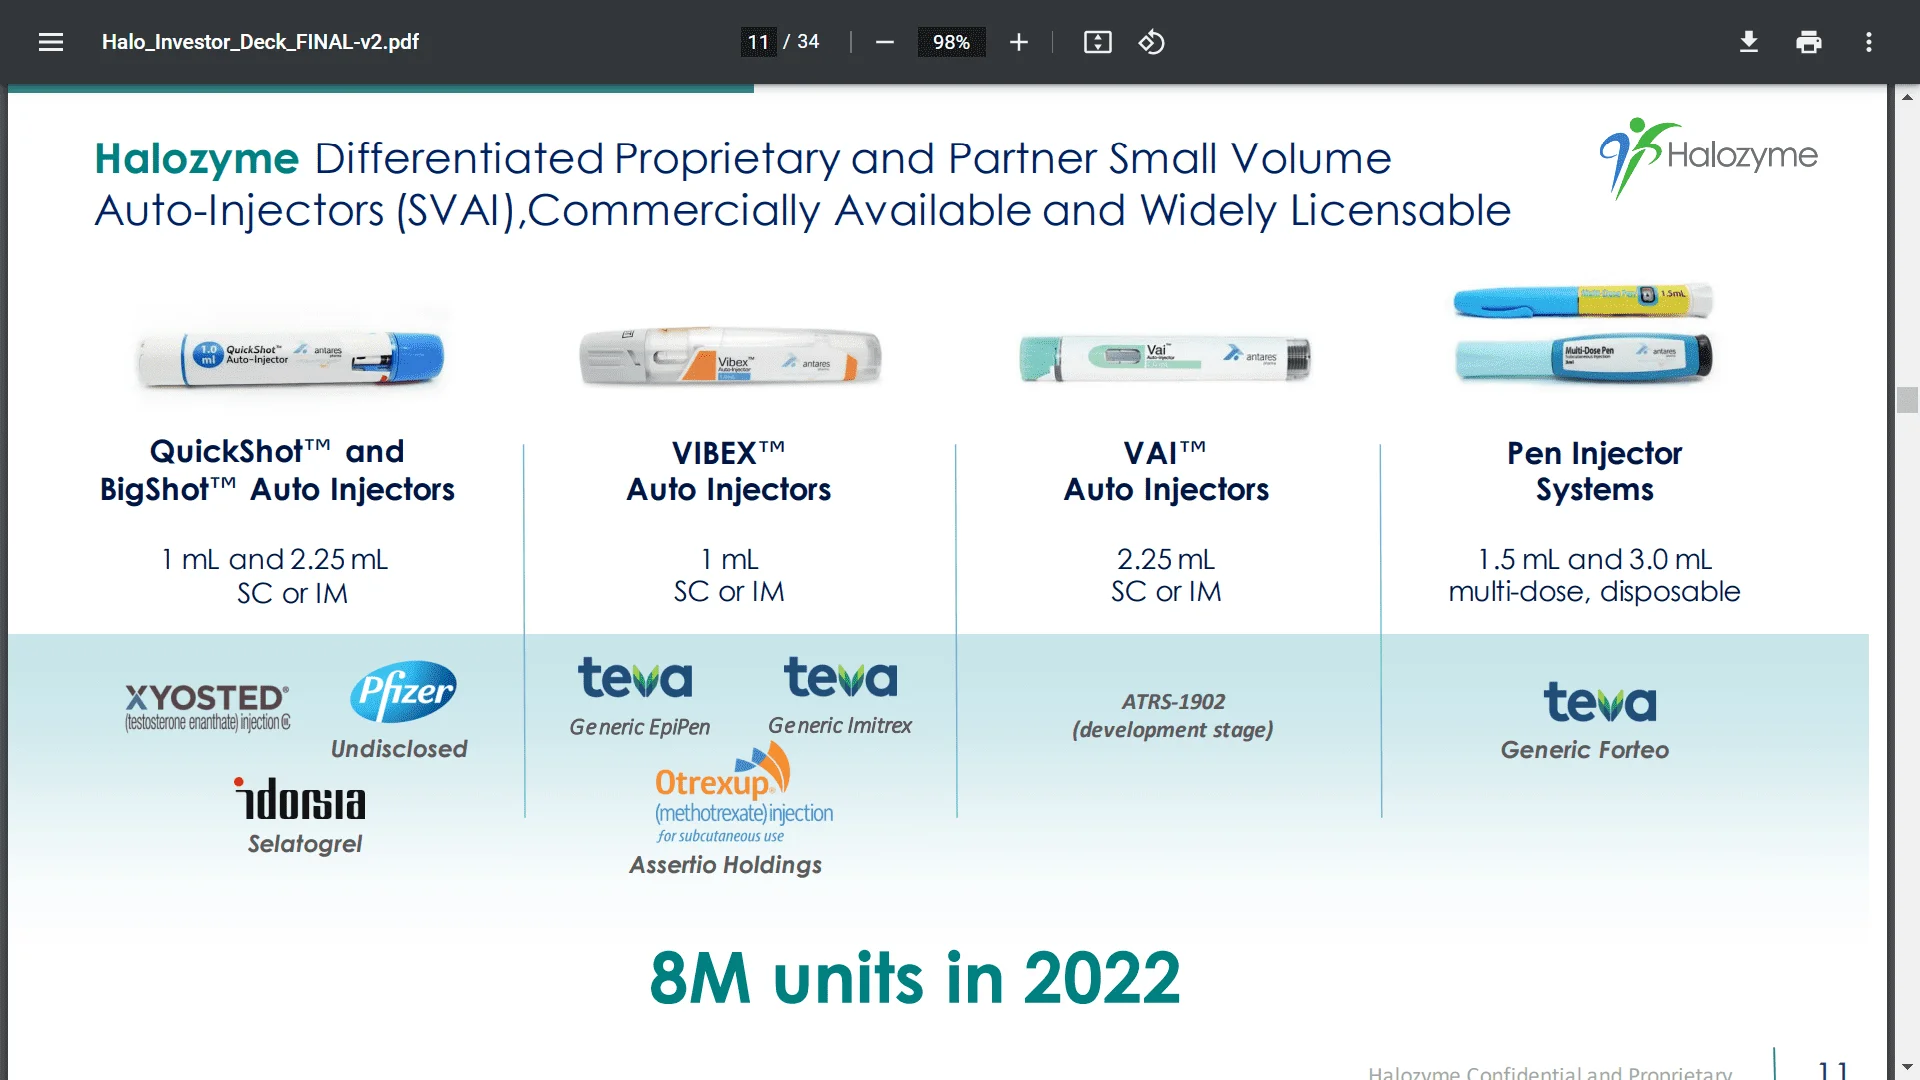Rotate the document counterclockwise

click(1152, 42)
